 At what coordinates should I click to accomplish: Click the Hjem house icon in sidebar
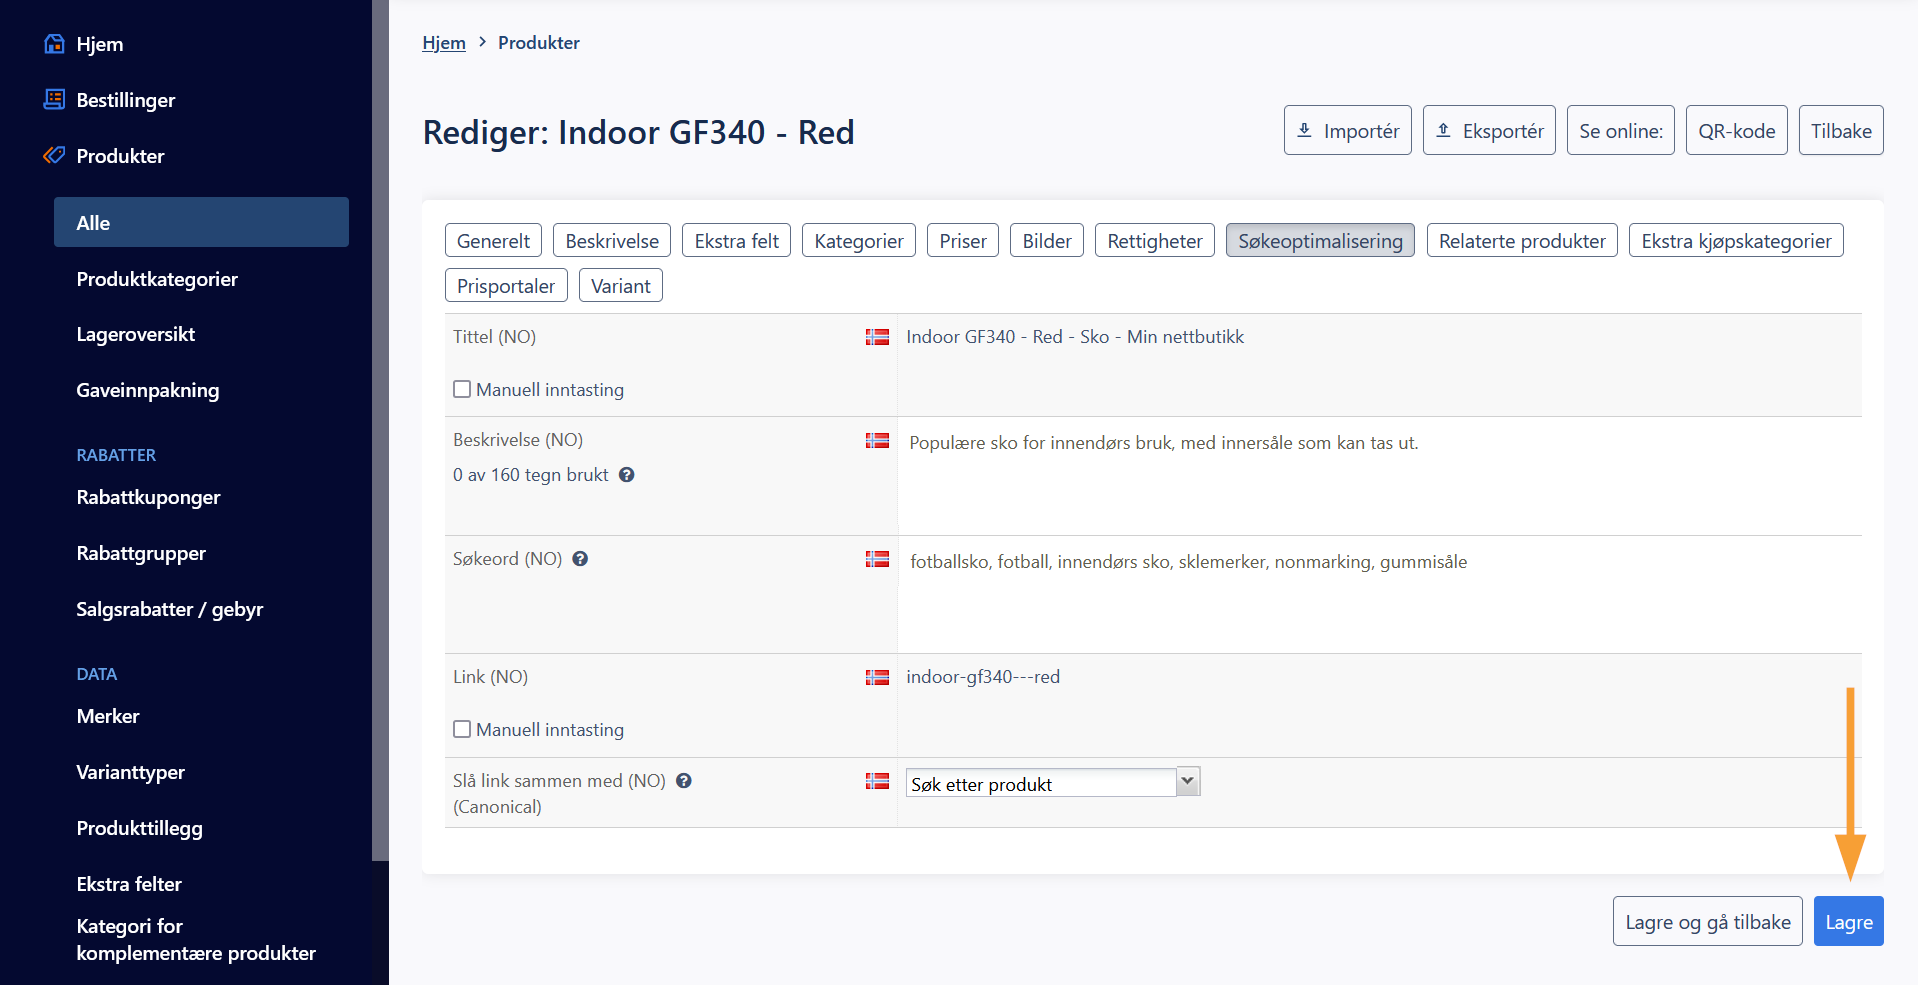click(55, 44)
